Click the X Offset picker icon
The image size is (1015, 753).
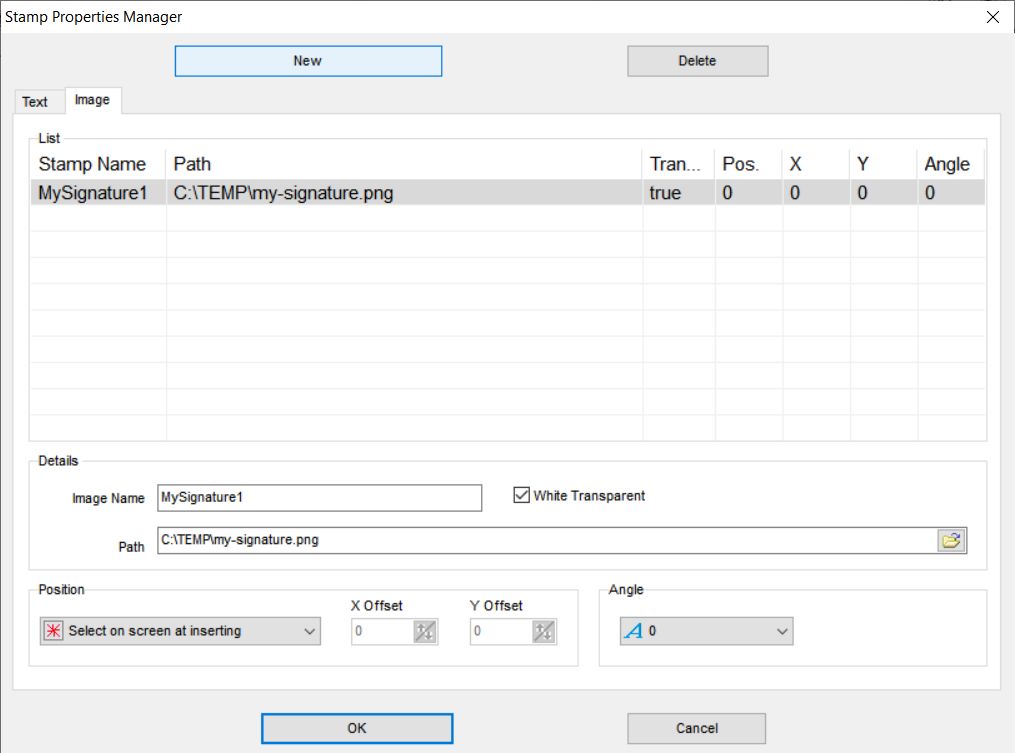click(425, 631)
